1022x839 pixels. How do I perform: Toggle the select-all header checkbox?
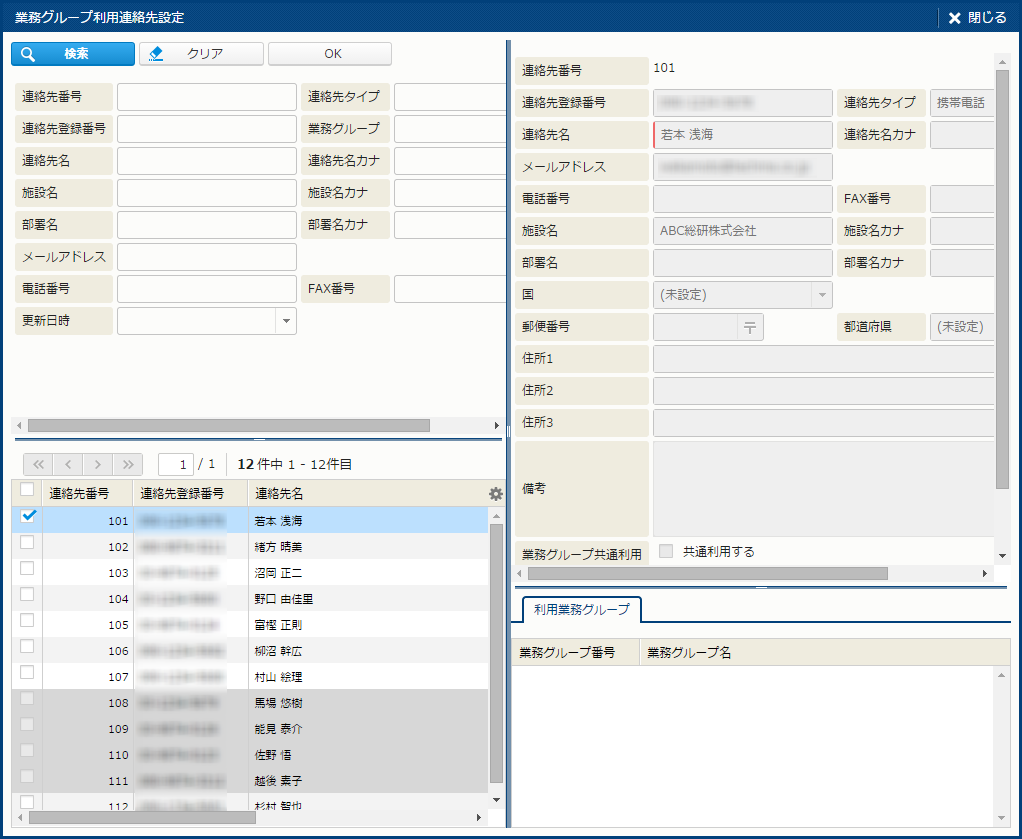point(27,490)
